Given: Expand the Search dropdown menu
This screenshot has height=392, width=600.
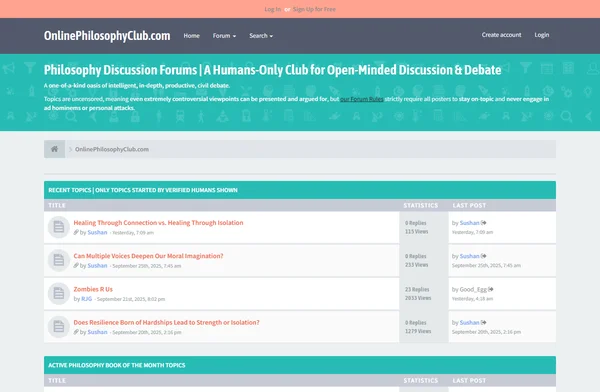Looking at the screenshot, I should coord(261,36).
